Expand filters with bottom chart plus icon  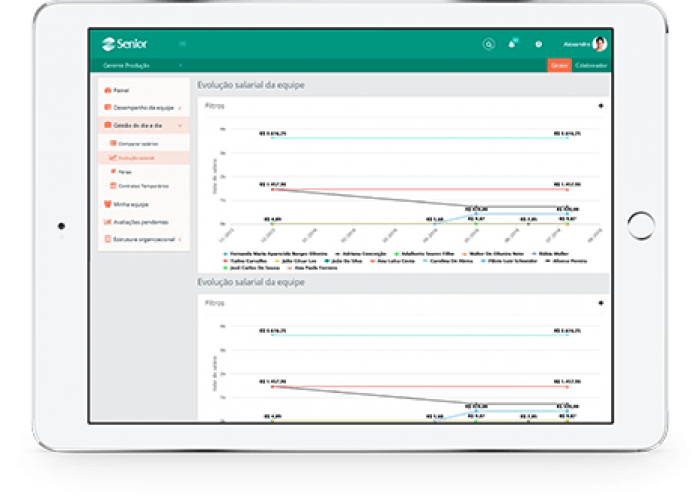[600, 302]
